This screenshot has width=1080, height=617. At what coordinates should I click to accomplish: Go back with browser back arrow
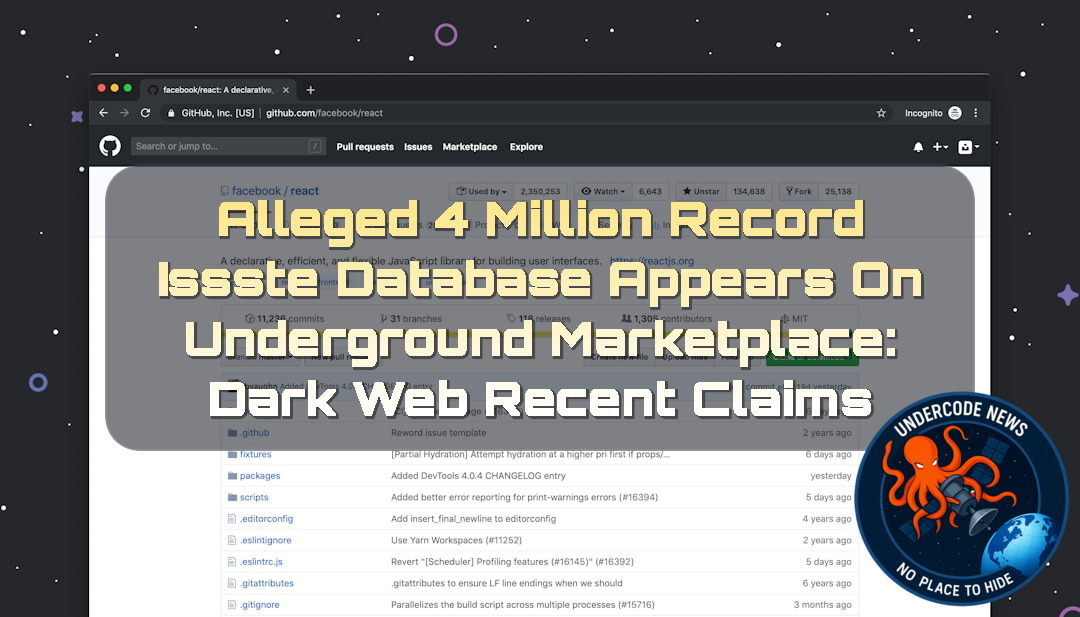coord(103,113)
